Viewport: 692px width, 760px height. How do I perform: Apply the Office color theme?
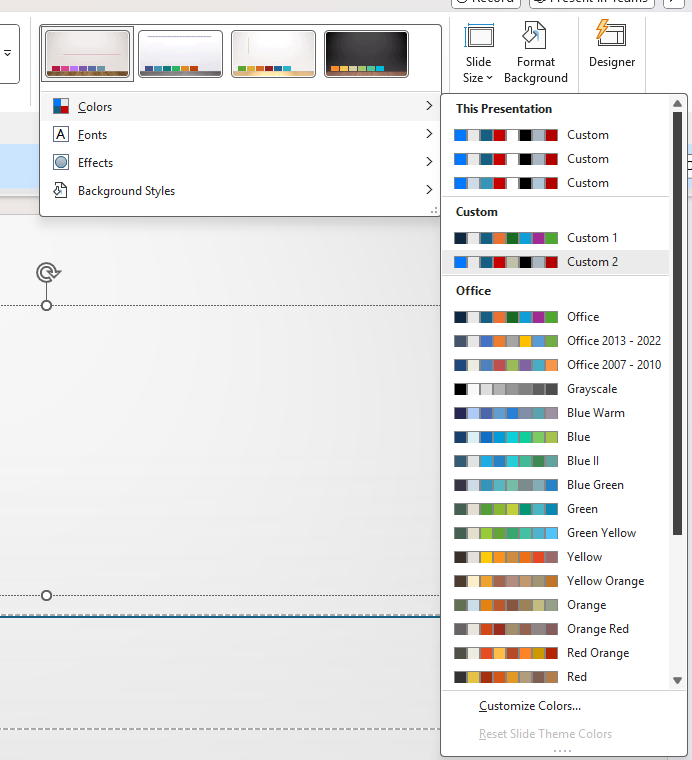[x=556, y=317]
